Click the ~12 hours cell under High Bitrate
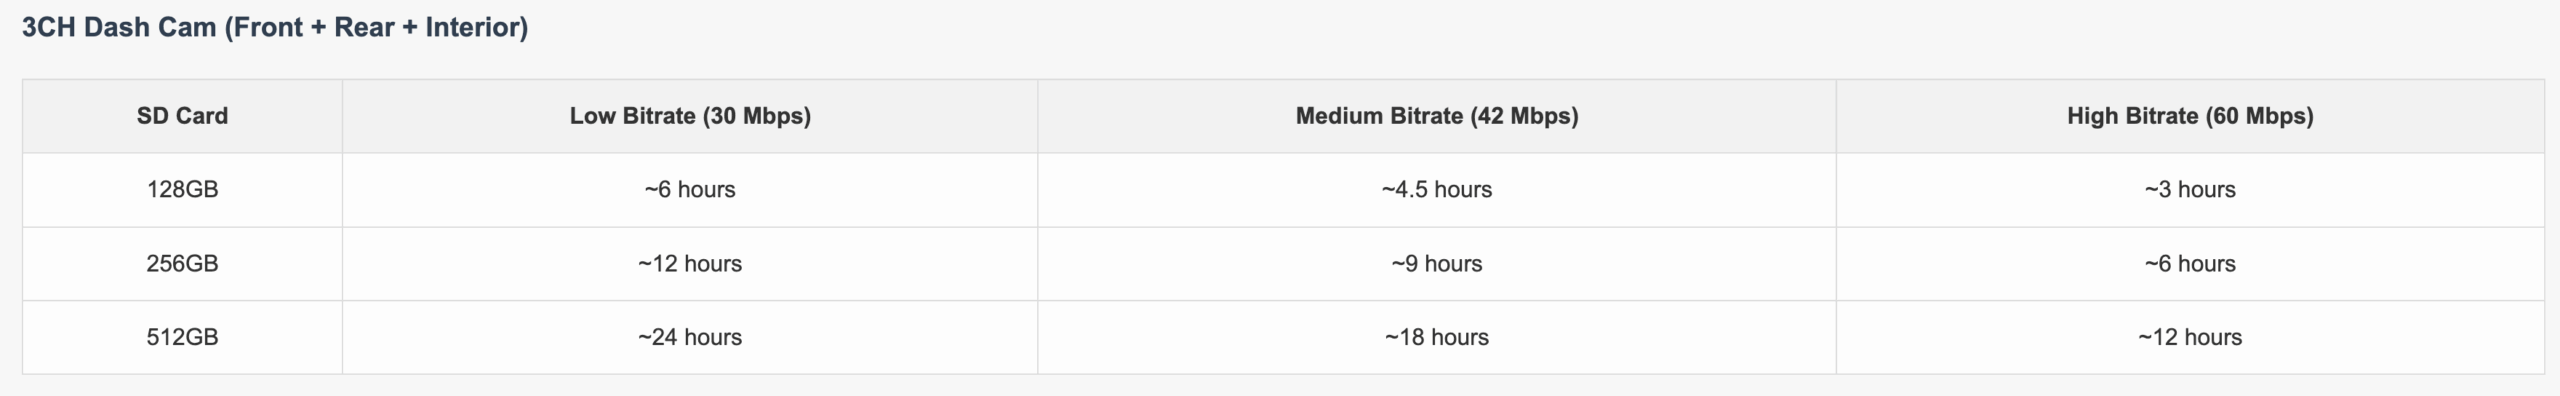Image resolution: width=2560 pixels, height=396 pixels. click(x=2190, y=338)
